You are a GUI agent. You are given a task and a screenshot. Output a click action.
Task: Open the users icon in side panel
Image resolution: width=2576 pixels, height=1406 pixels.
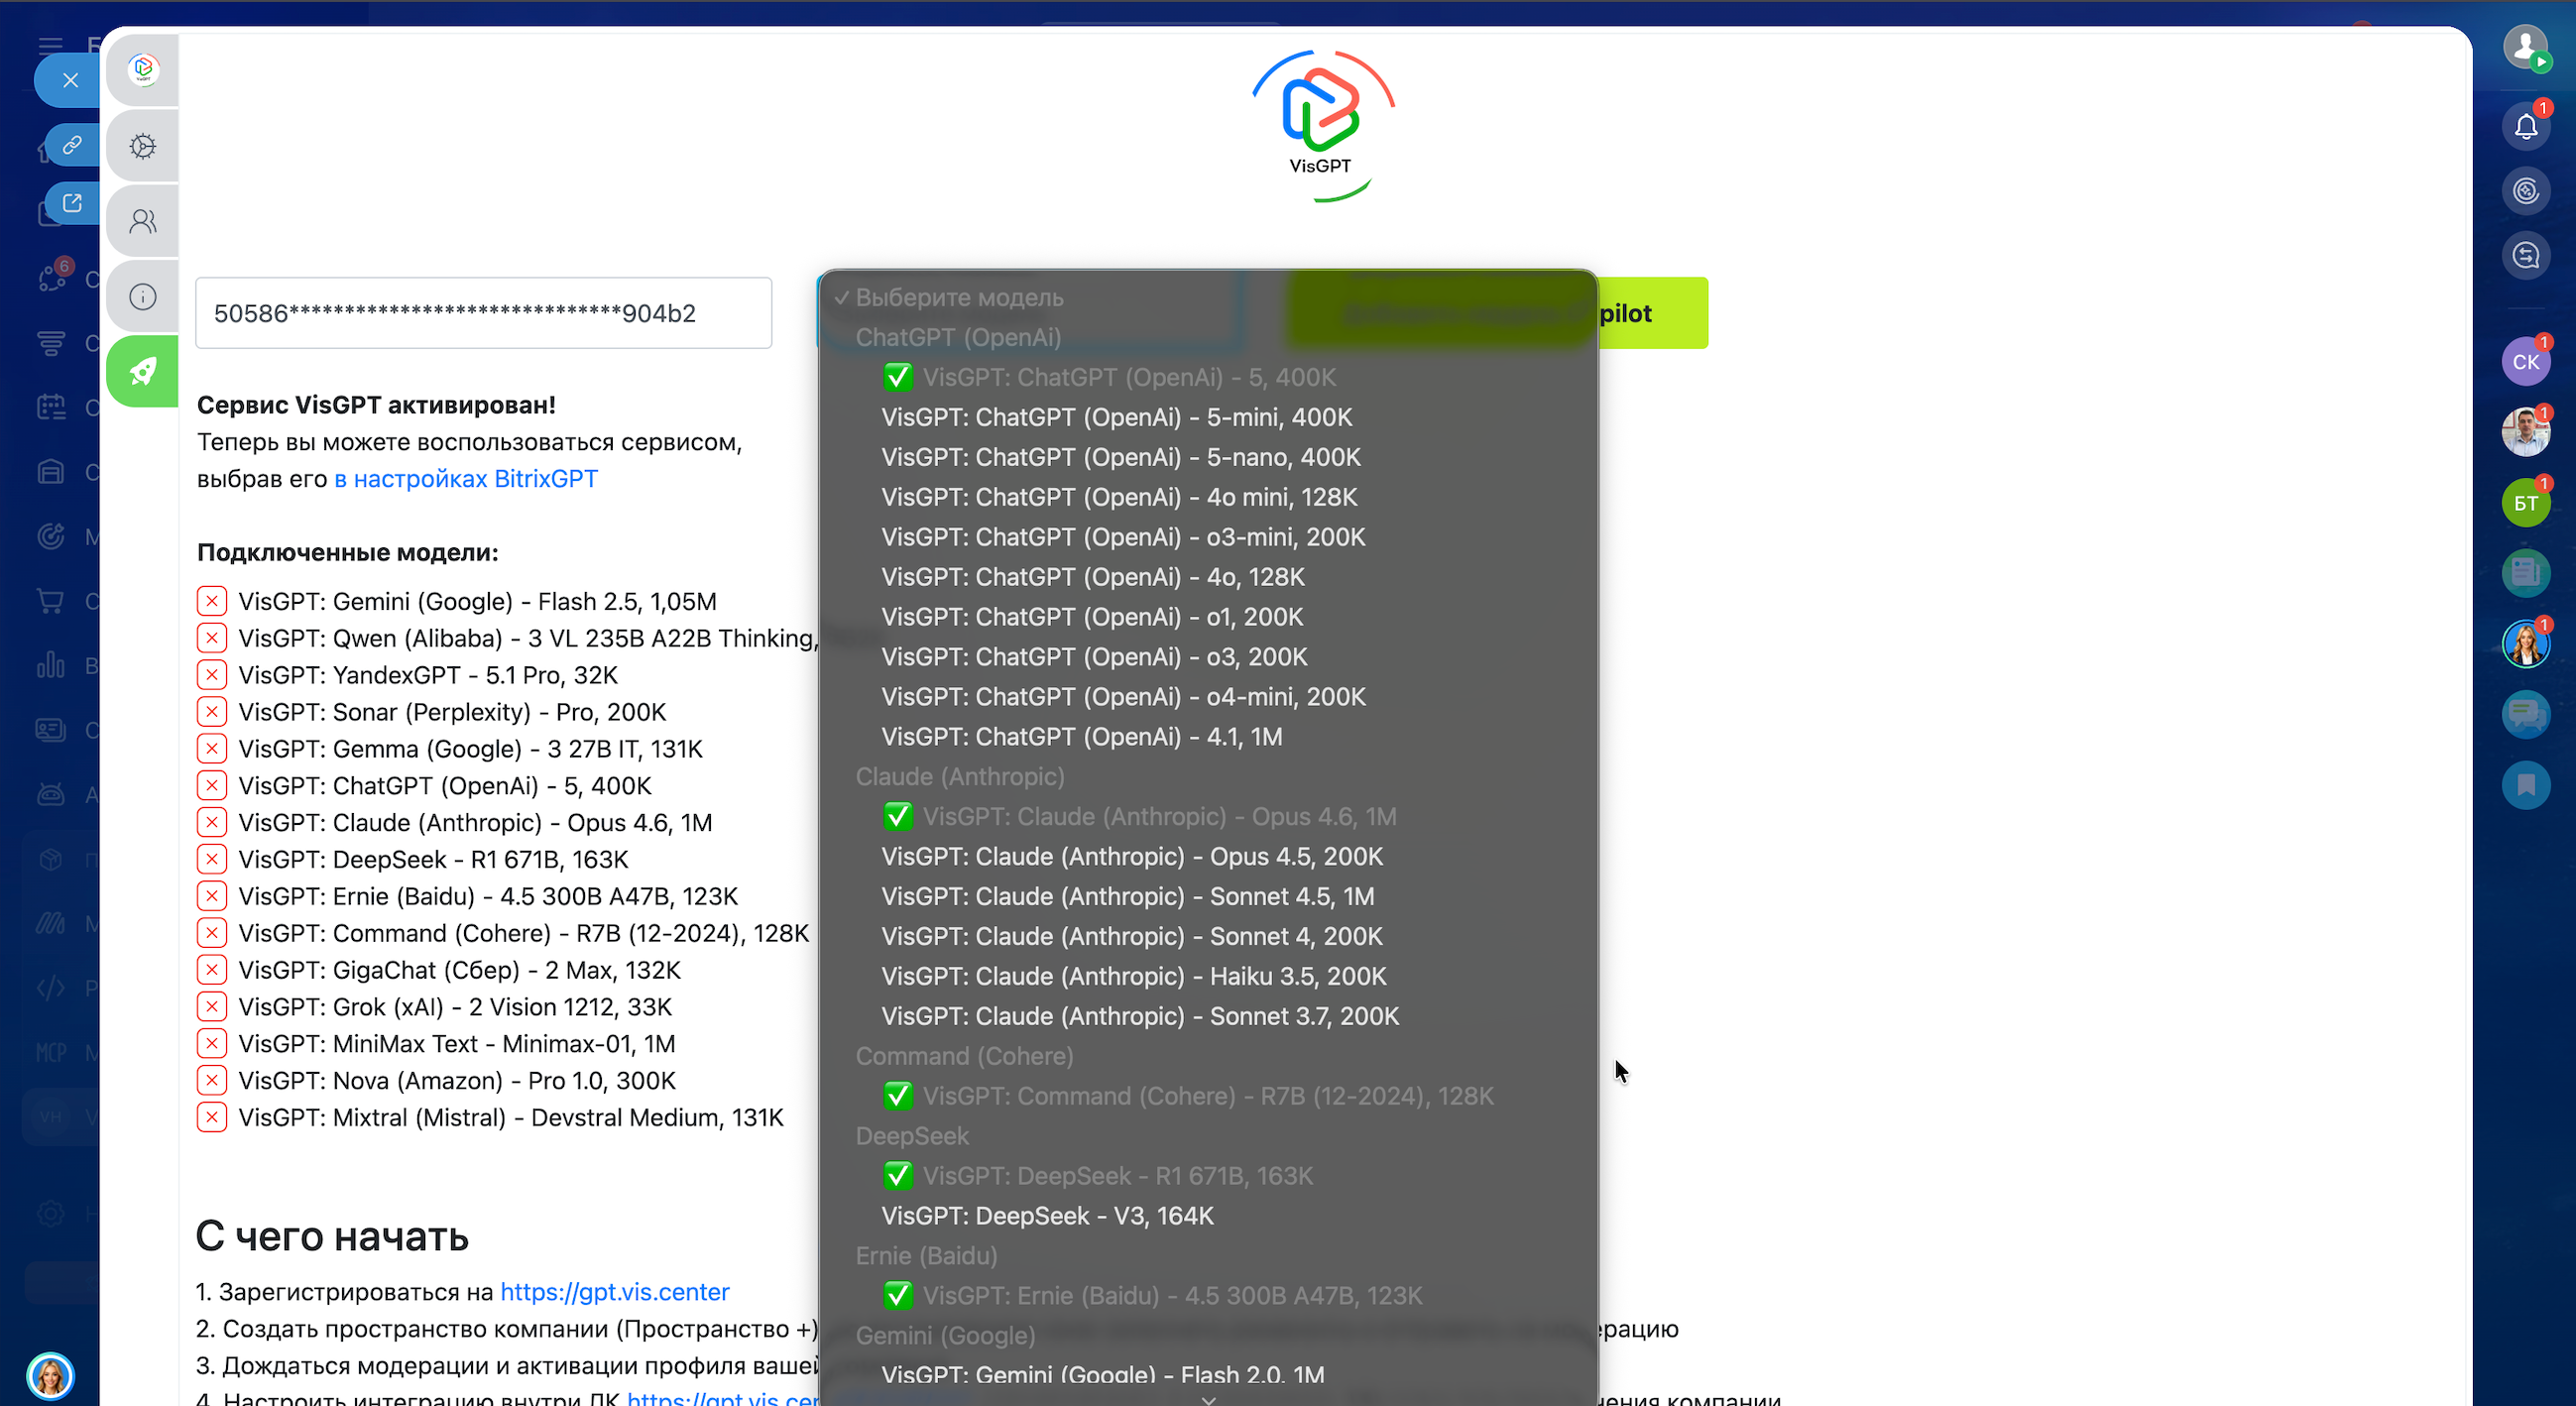click(x=143, y=221)
